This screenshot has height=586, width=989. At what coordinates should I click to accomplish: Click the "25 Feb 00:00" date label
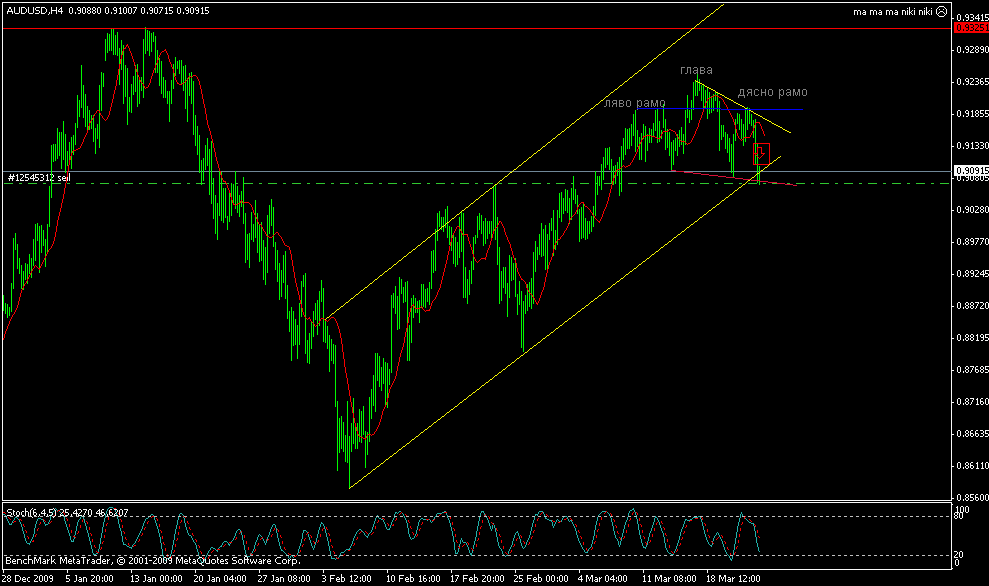click(541, 578)
